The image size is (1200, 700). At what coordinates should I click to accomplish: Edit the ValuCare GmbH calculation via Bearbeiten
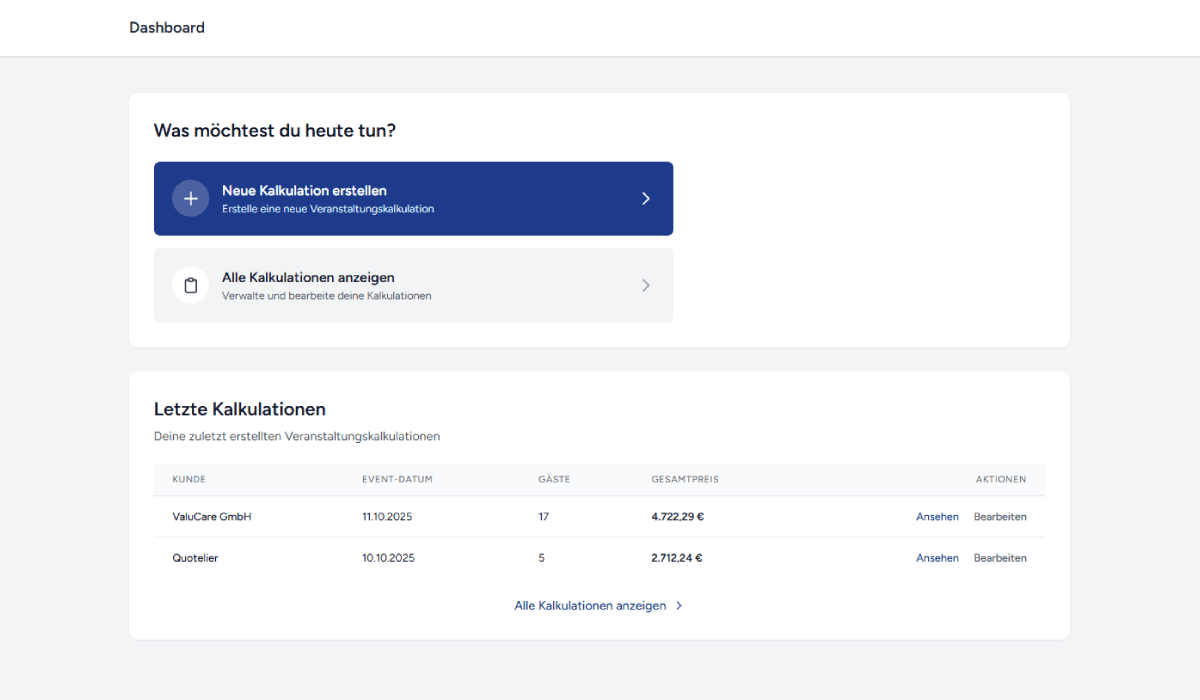tap(1001, 516)
